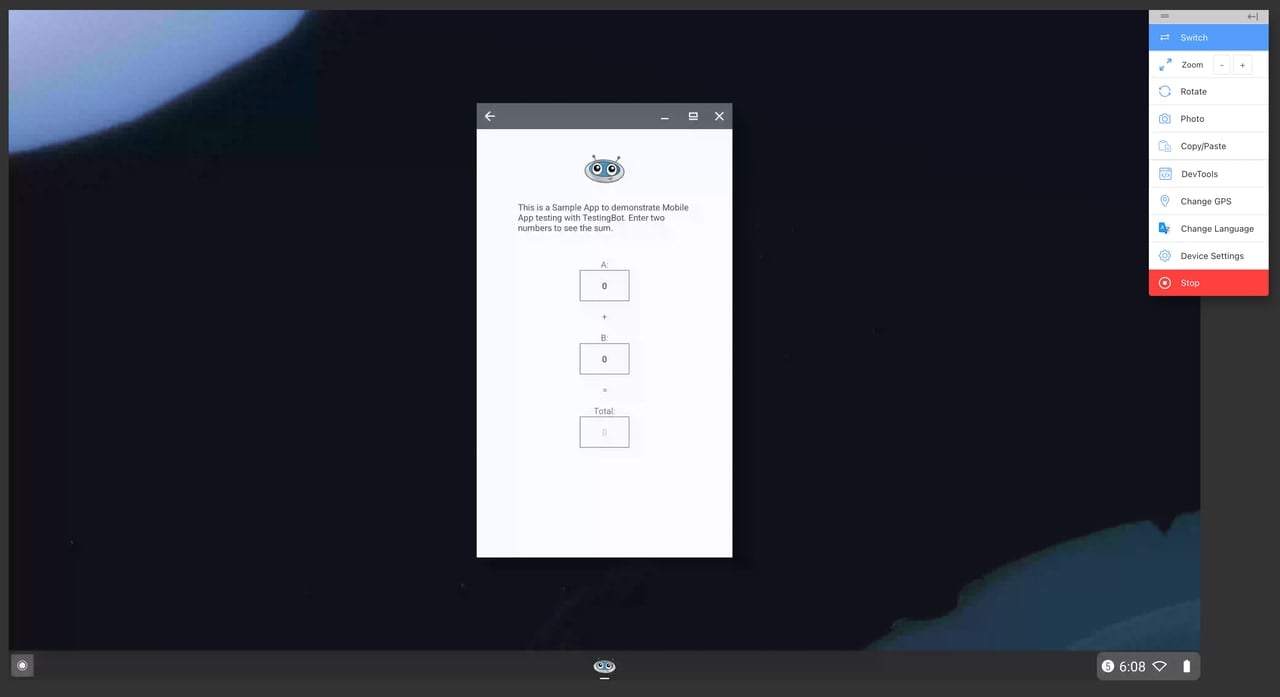Viewport: 1280px width, 697px height.
Task: Increase zoom with plus button
Action: 1242,65
